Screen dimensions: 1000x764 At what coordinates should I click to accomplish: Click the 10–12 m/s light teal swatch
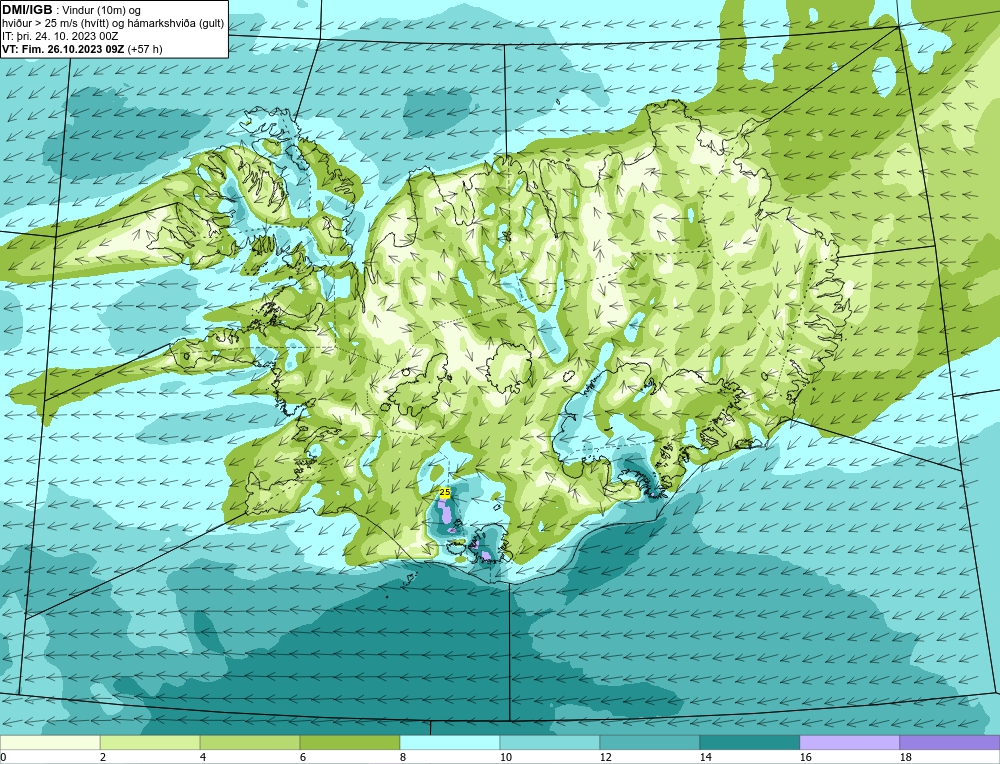coord(550,743)
